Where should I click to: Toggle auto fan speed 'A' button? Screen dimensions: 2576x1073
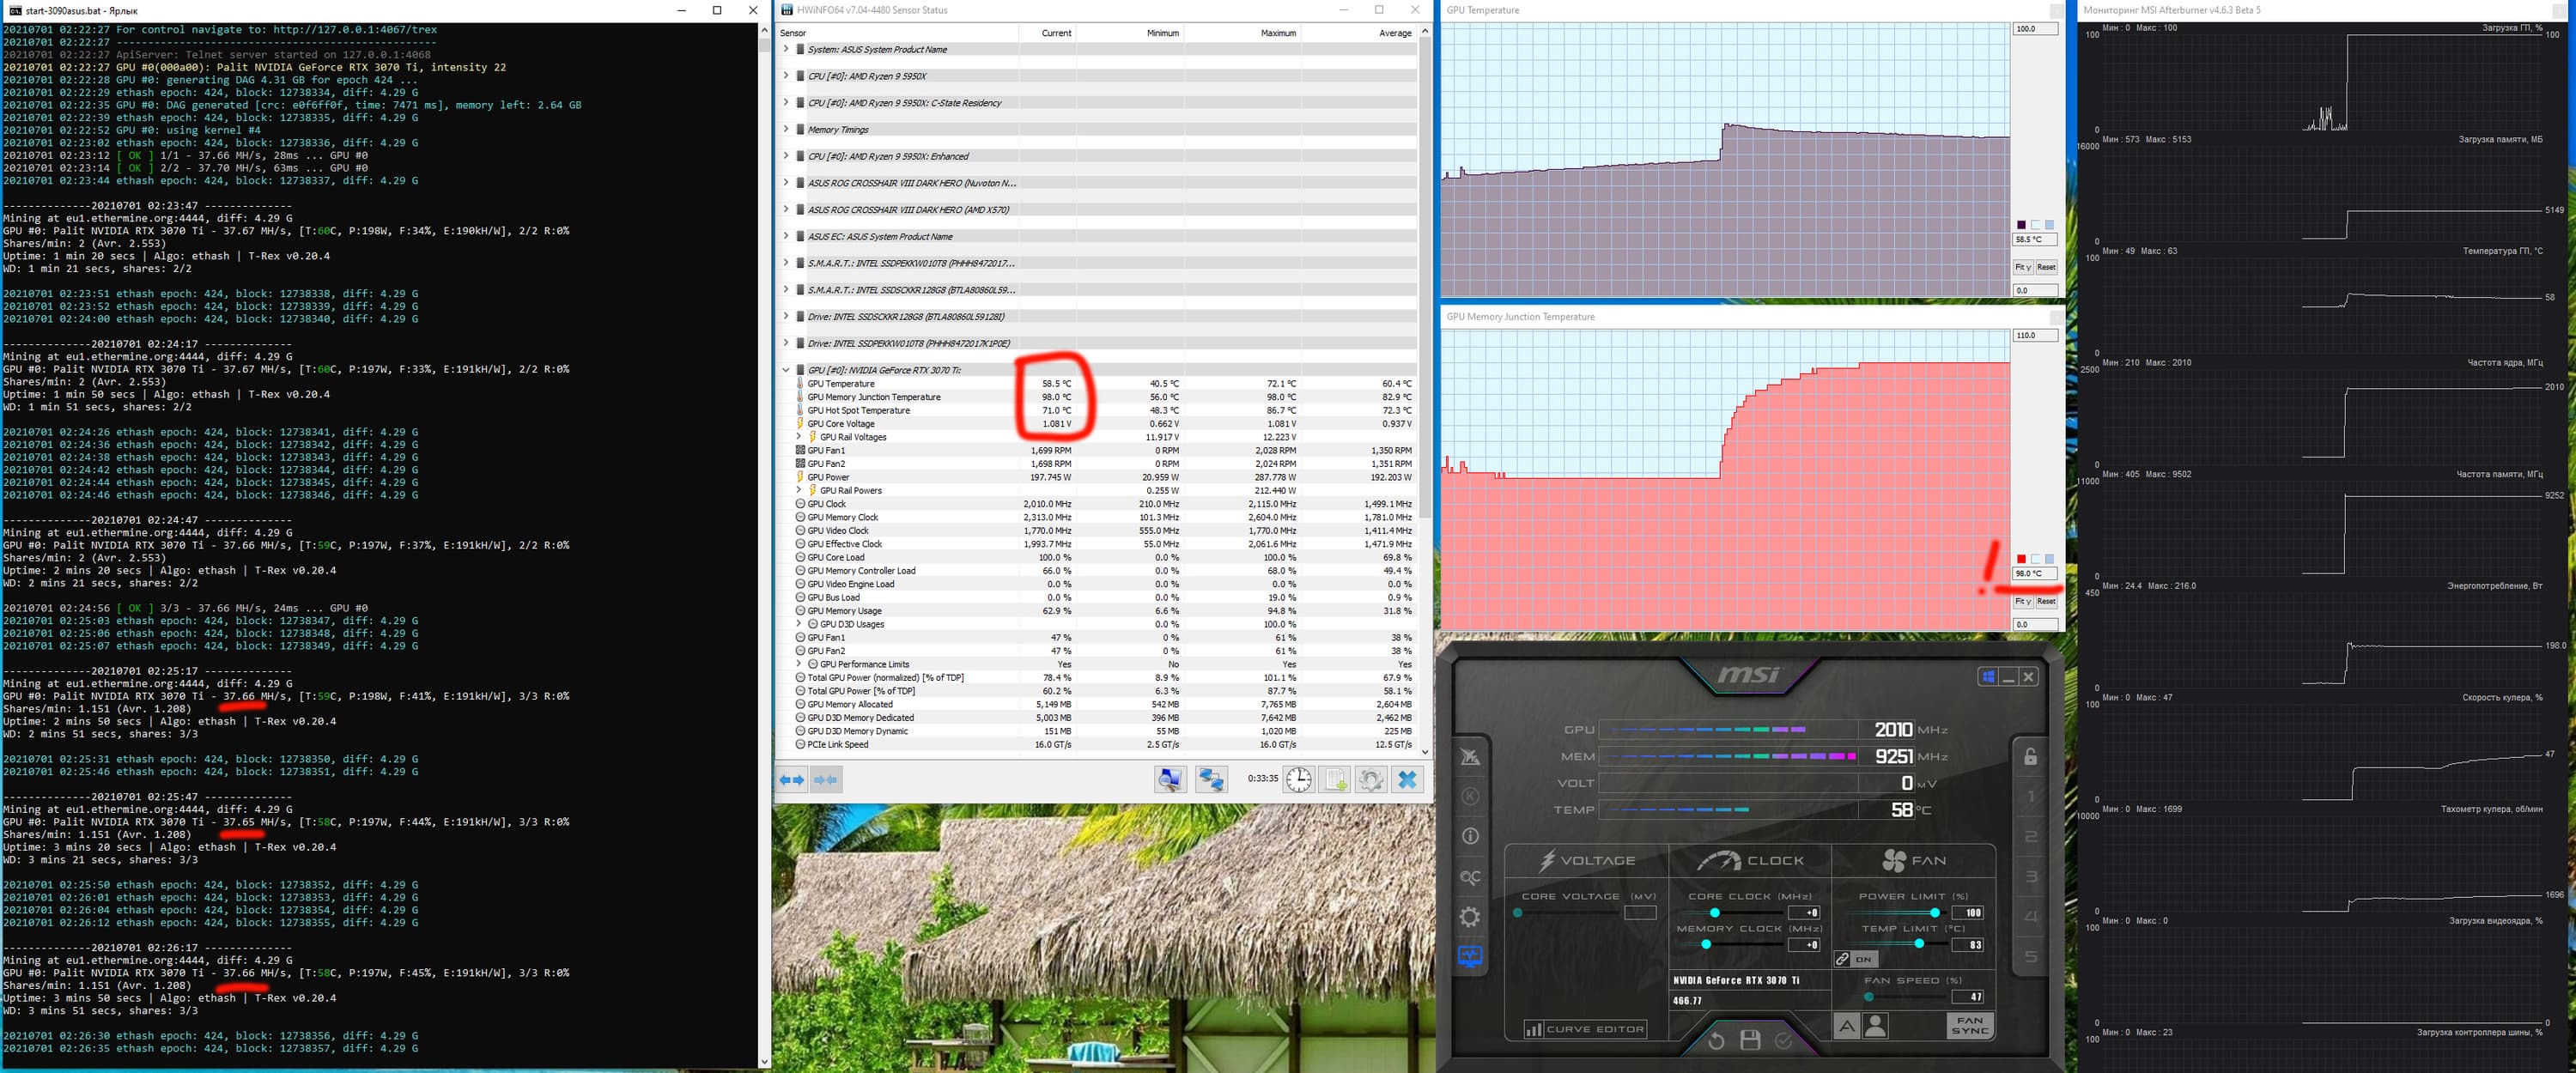pyautogui.click(x=1846, y=1026)
